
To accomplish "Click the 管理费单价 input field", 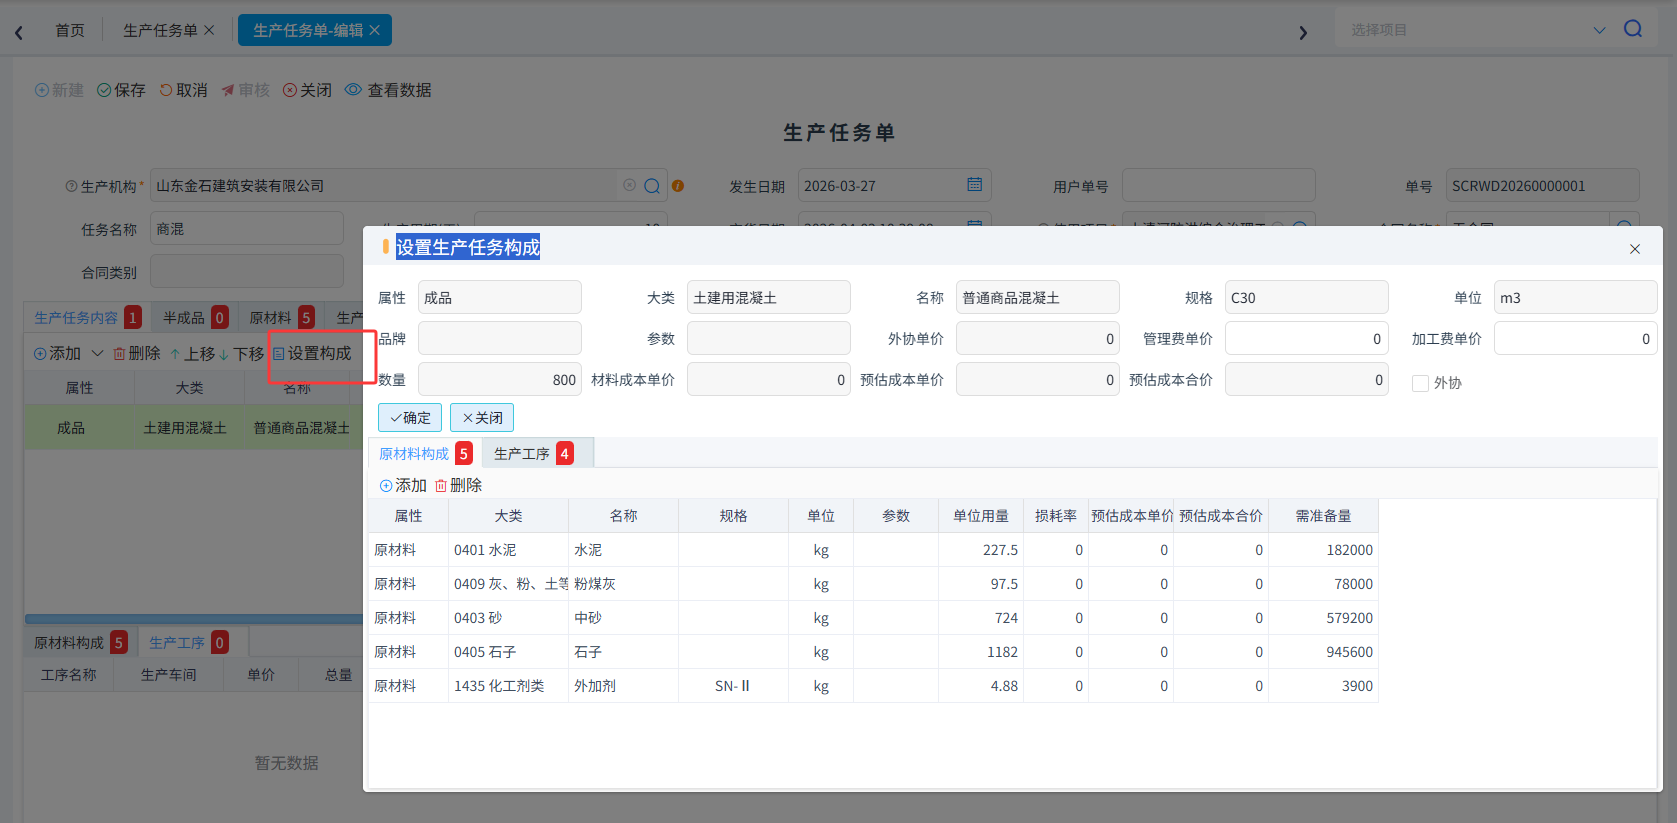I will [1306, 339].
